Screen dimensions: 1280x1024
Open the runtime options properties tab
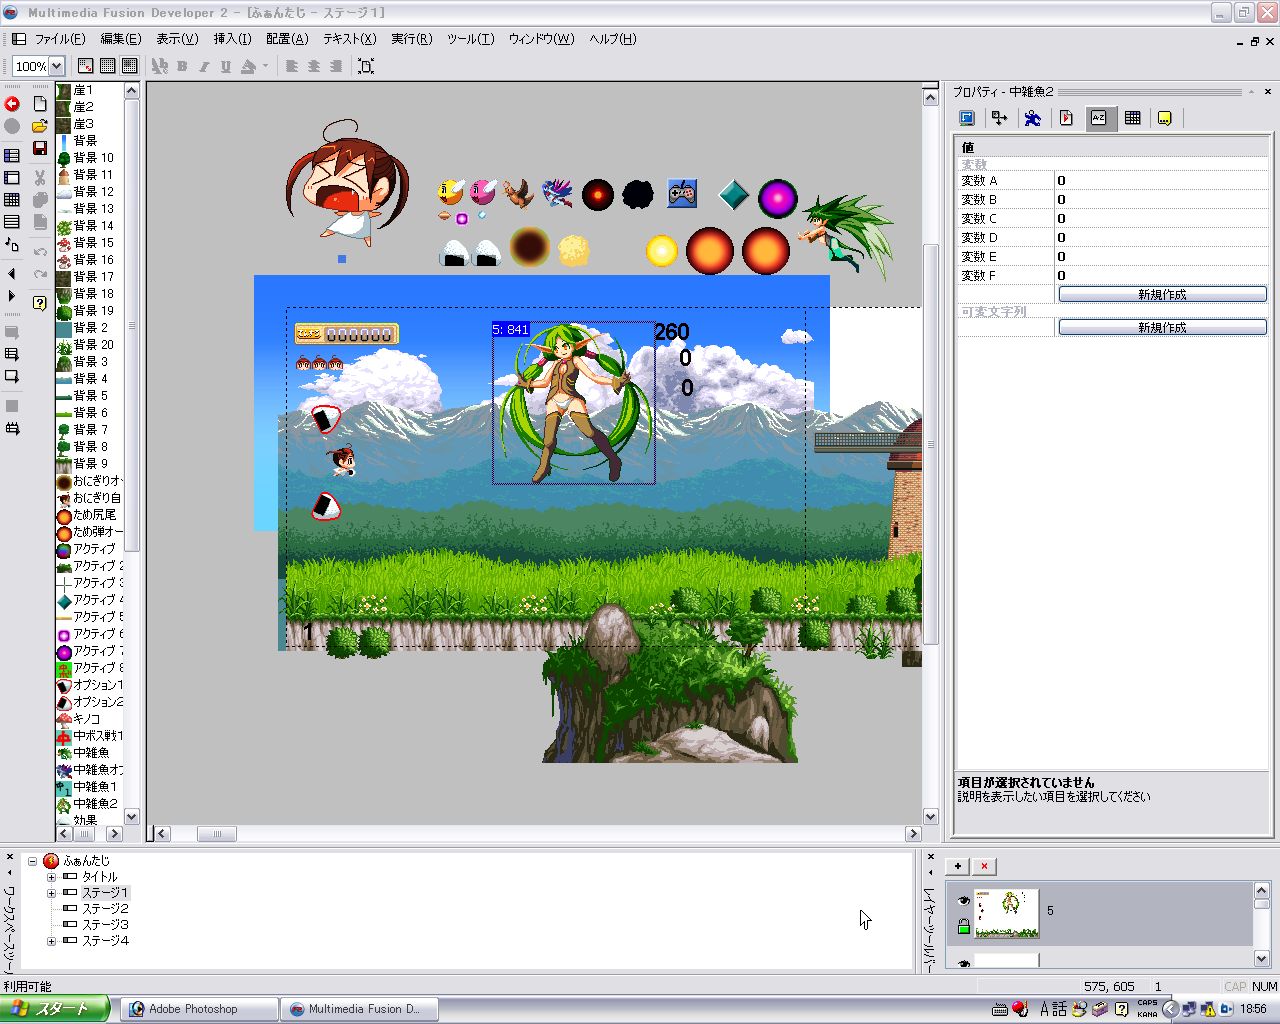coord(1066,118)
